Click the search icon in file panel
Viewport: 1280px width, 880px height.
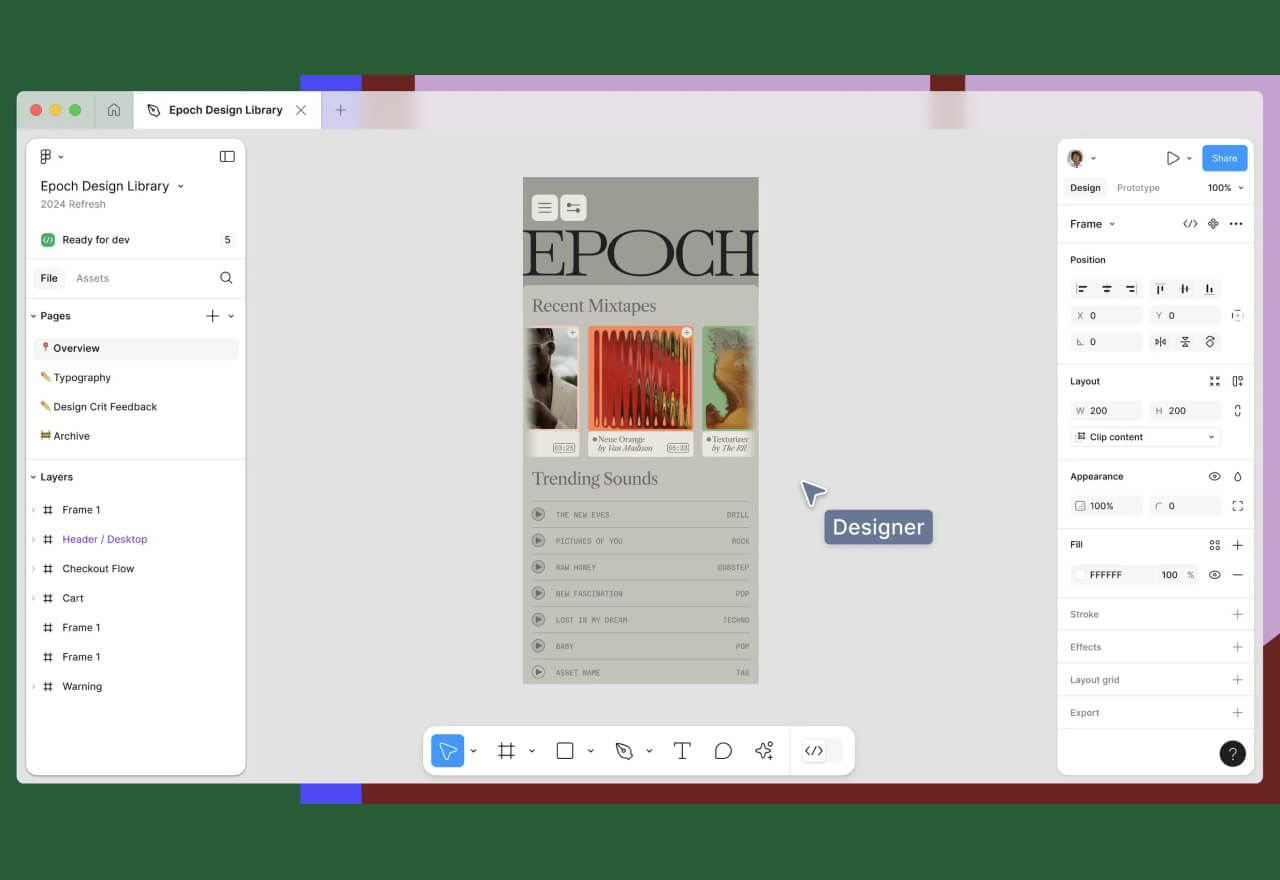click(x=226, y=278)
